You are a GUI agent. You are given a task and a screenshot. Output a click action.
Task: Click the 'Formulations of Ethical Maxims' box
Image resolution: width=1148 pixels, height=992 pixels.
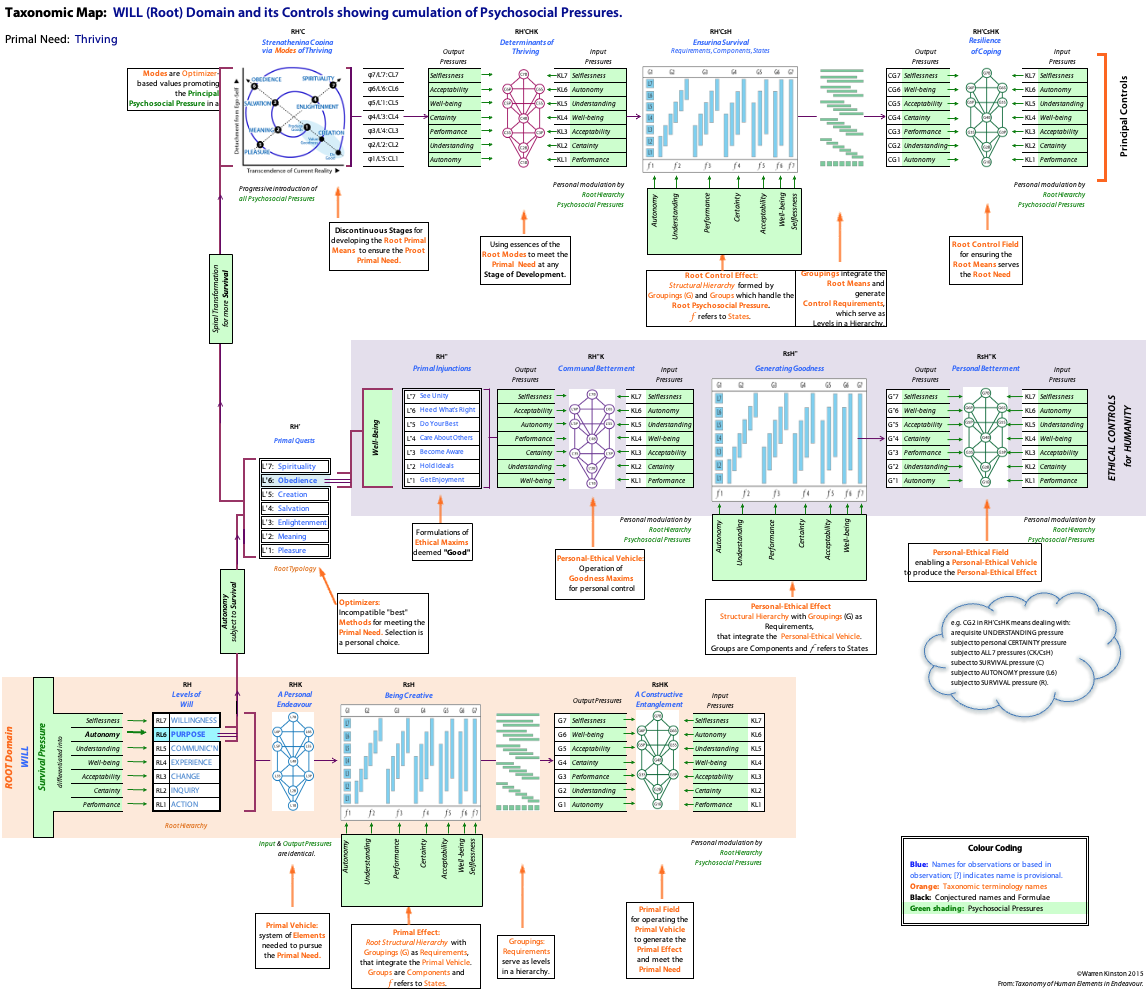pyautogui.click(x=441, y=542)
